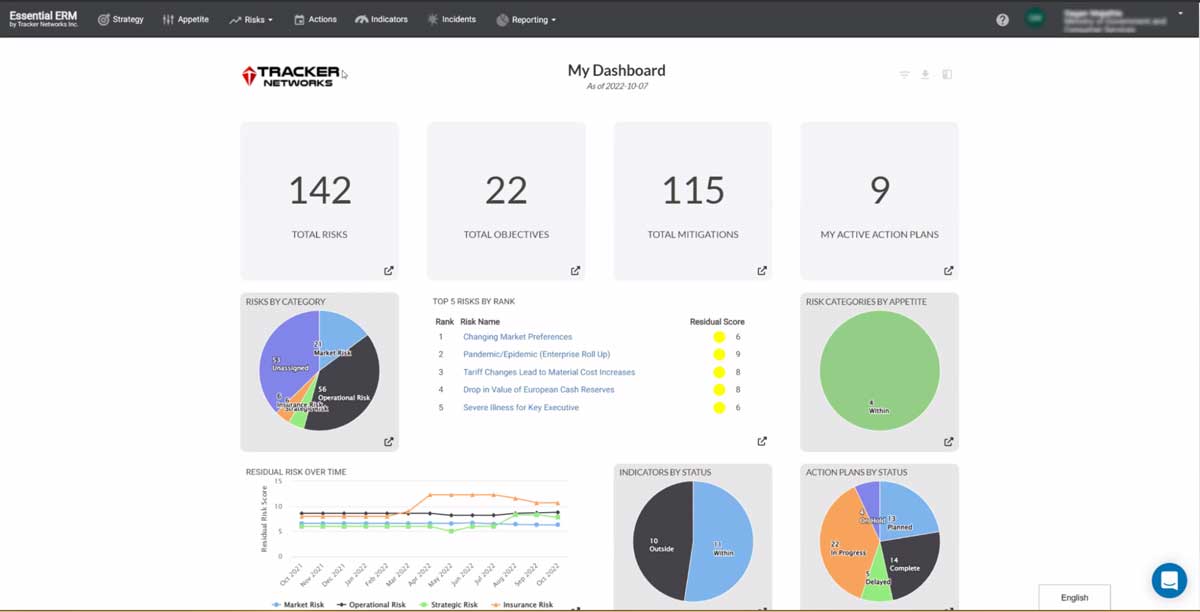Open the Risks dropdown menu
The height and width of the screenshot is (612, 1200).
tap(251, 18)
